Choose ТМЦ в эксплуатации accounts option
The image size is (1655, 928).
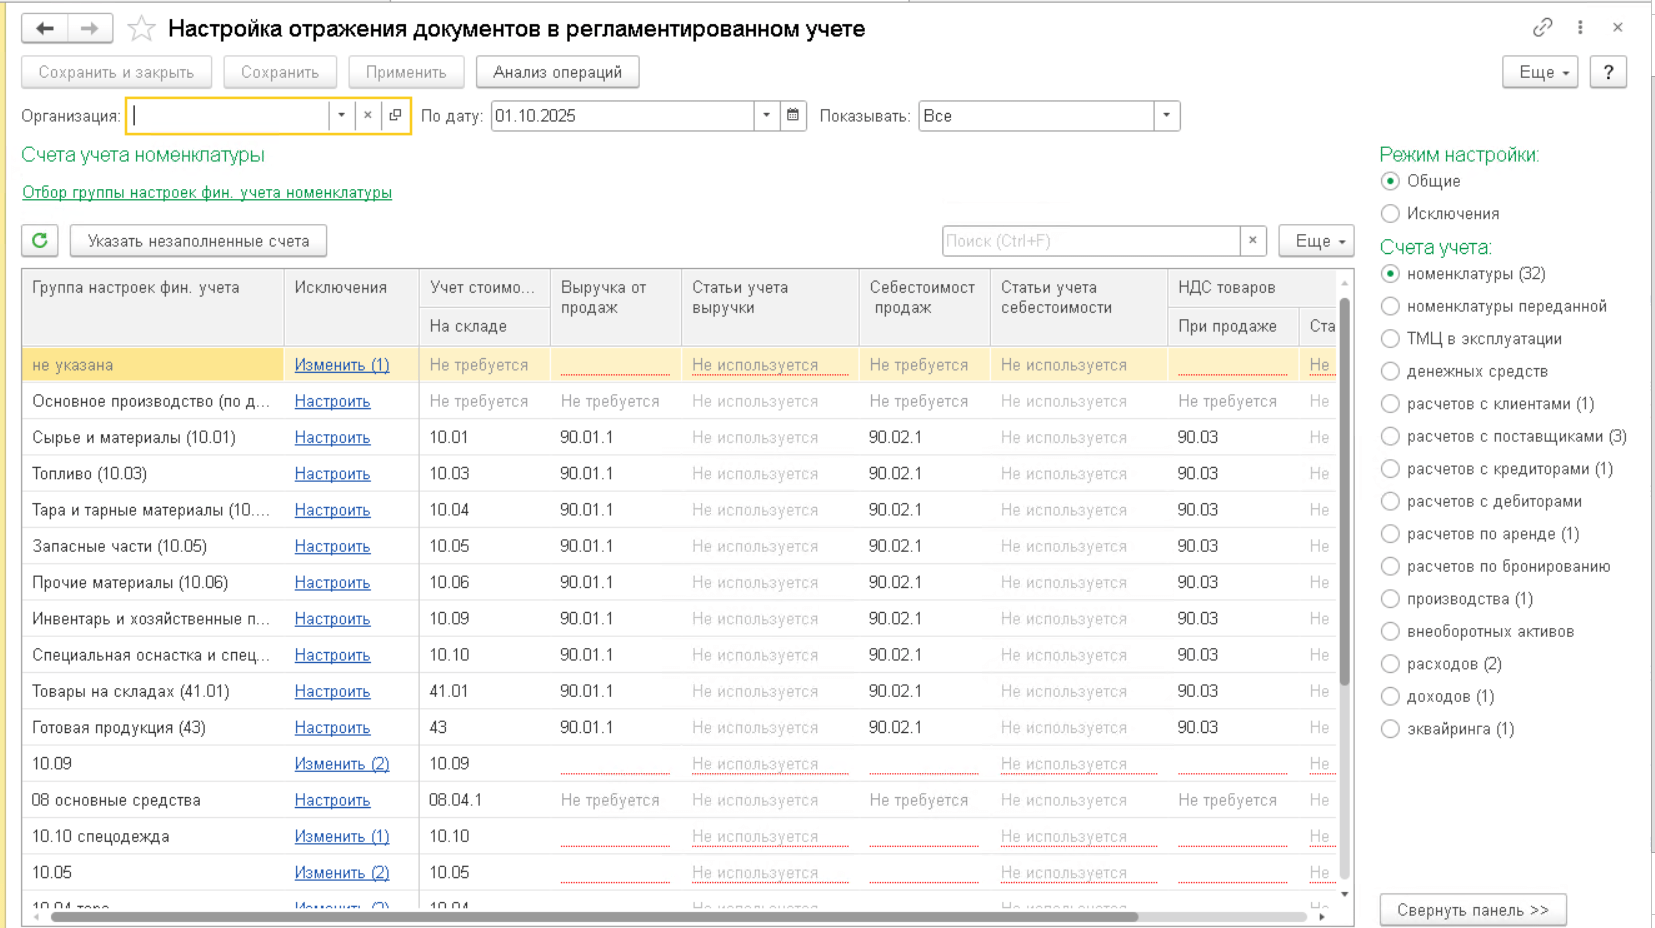tap(1390, 339)
